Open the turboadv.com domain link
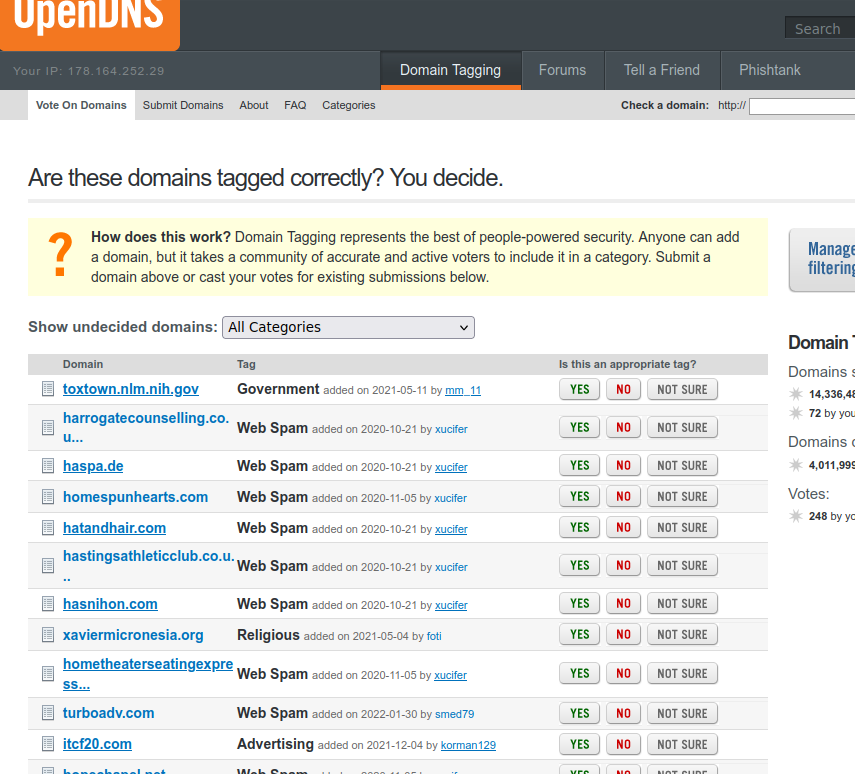855x774 pixels. coord(108,713)
